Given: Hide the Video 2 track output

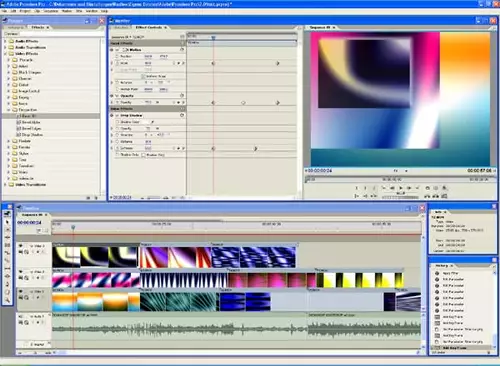Looking at the screenshot, I should [x=21, y=272].
